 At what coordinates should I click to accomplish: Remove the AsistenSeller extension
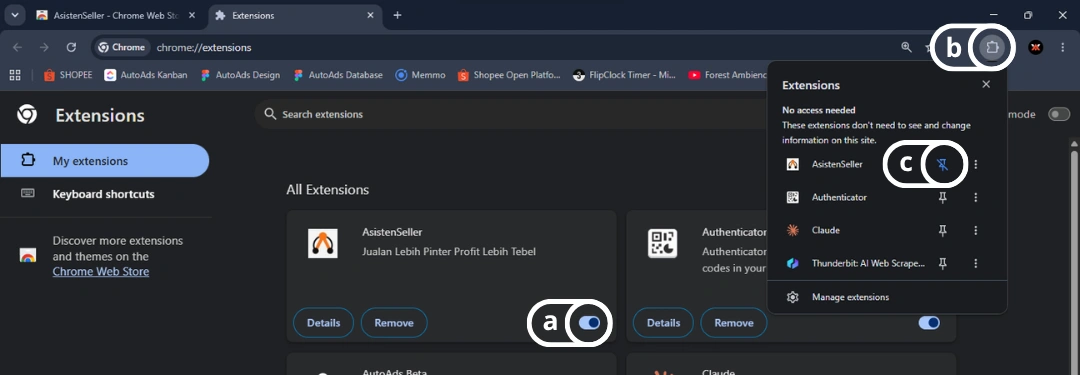pos(394,323)
